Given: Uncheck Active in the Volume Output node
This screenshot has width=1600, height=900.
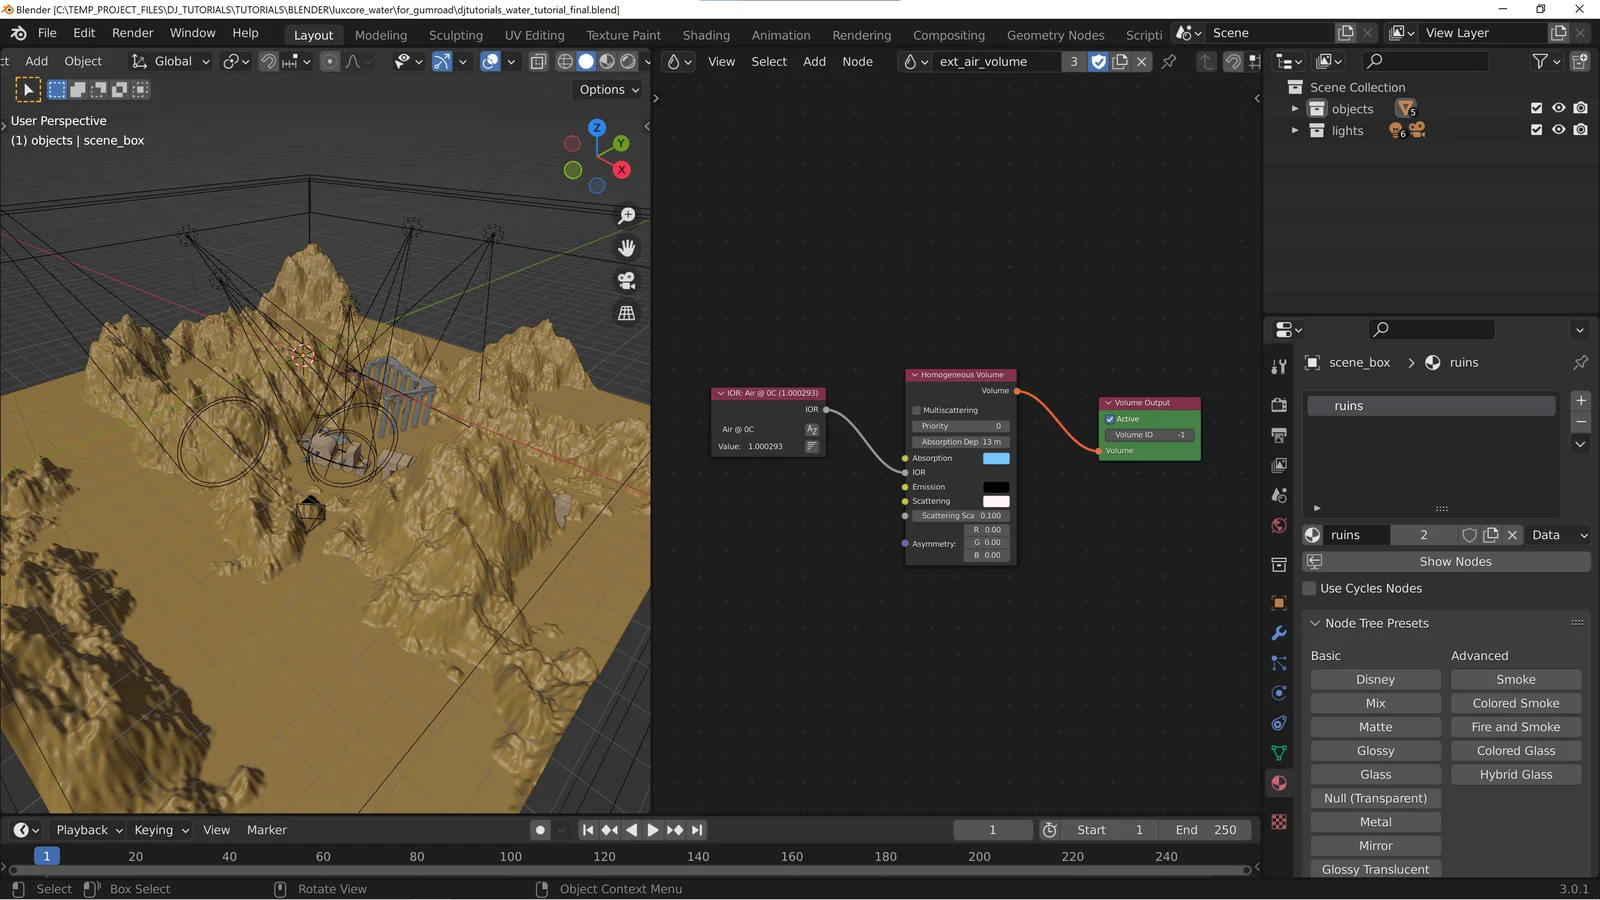Looking at the screenshot, I should (1110, 419).
